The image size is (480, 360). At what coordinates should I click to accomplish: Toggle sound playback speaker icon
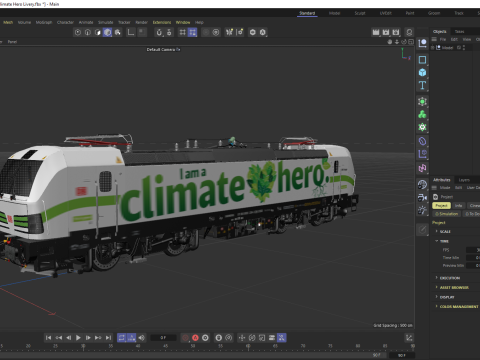(x=142, y=338)
